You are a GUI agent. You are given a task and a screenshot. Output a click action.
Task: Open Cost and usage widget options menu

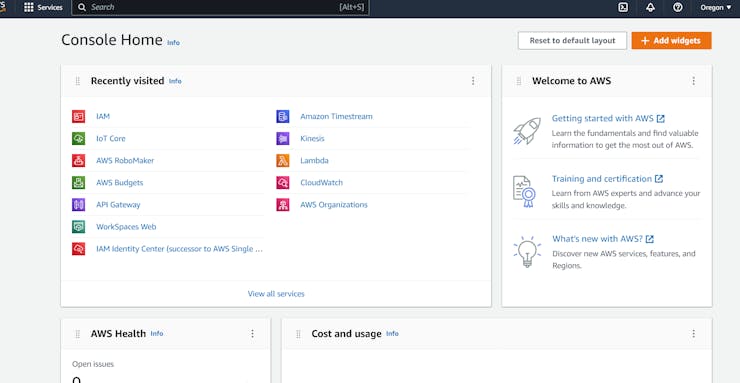(693, 334)
